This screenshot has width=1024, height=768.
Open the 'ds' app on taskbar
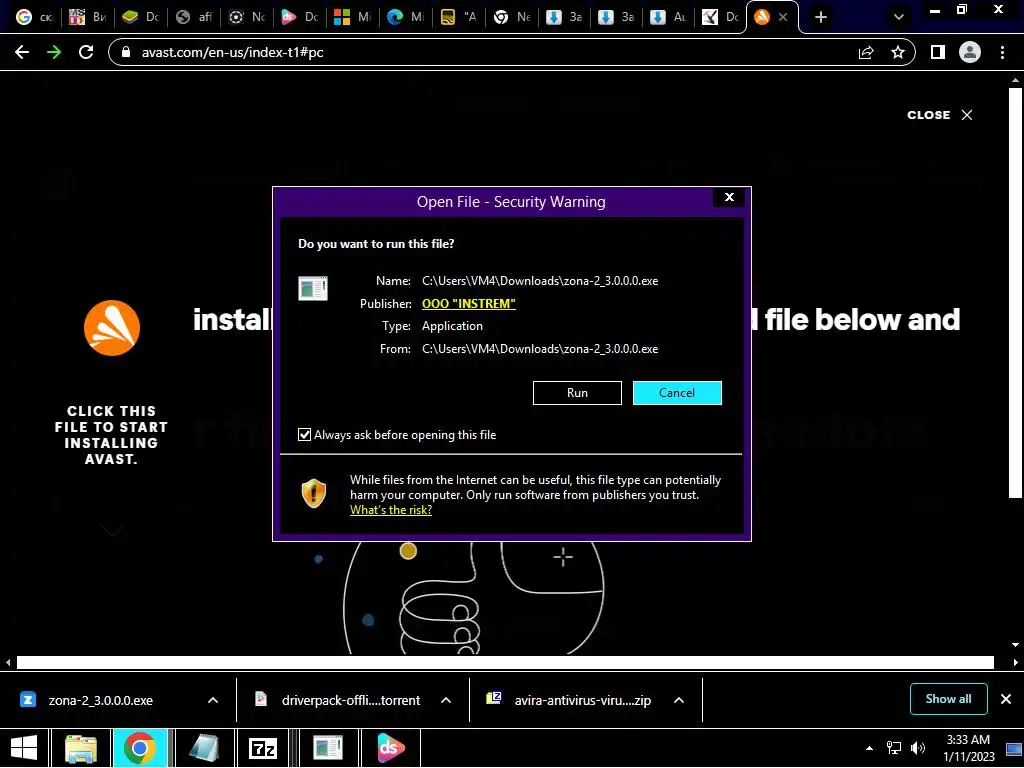(391, 748)
